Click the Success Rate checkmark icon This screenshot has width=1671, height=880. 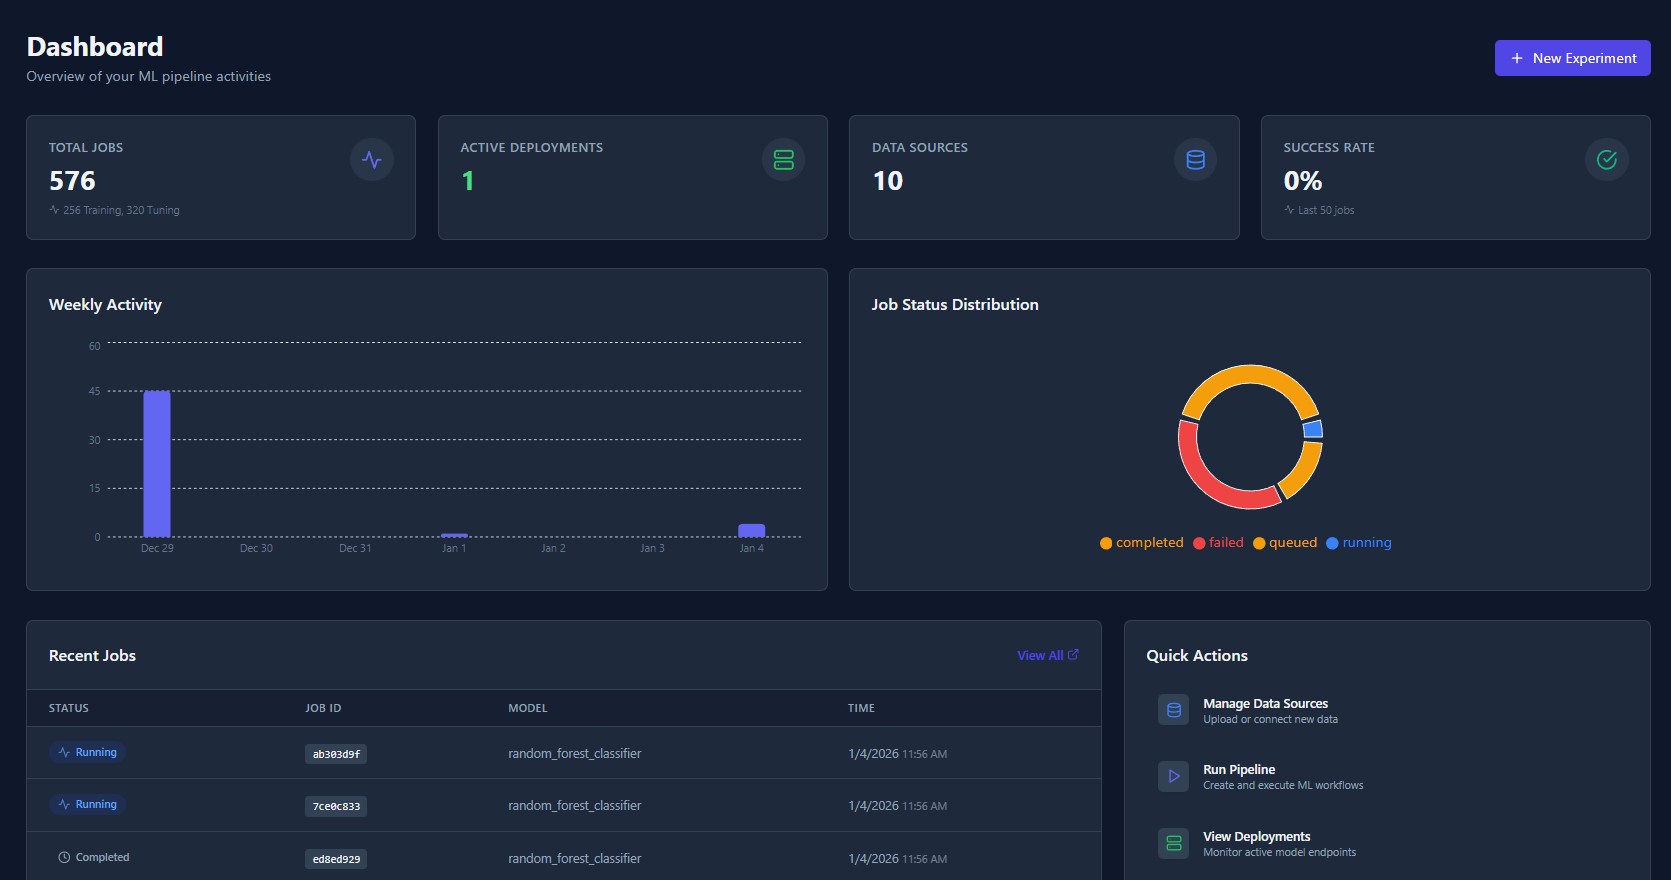pyautogui.click(x=1607, y=160)
